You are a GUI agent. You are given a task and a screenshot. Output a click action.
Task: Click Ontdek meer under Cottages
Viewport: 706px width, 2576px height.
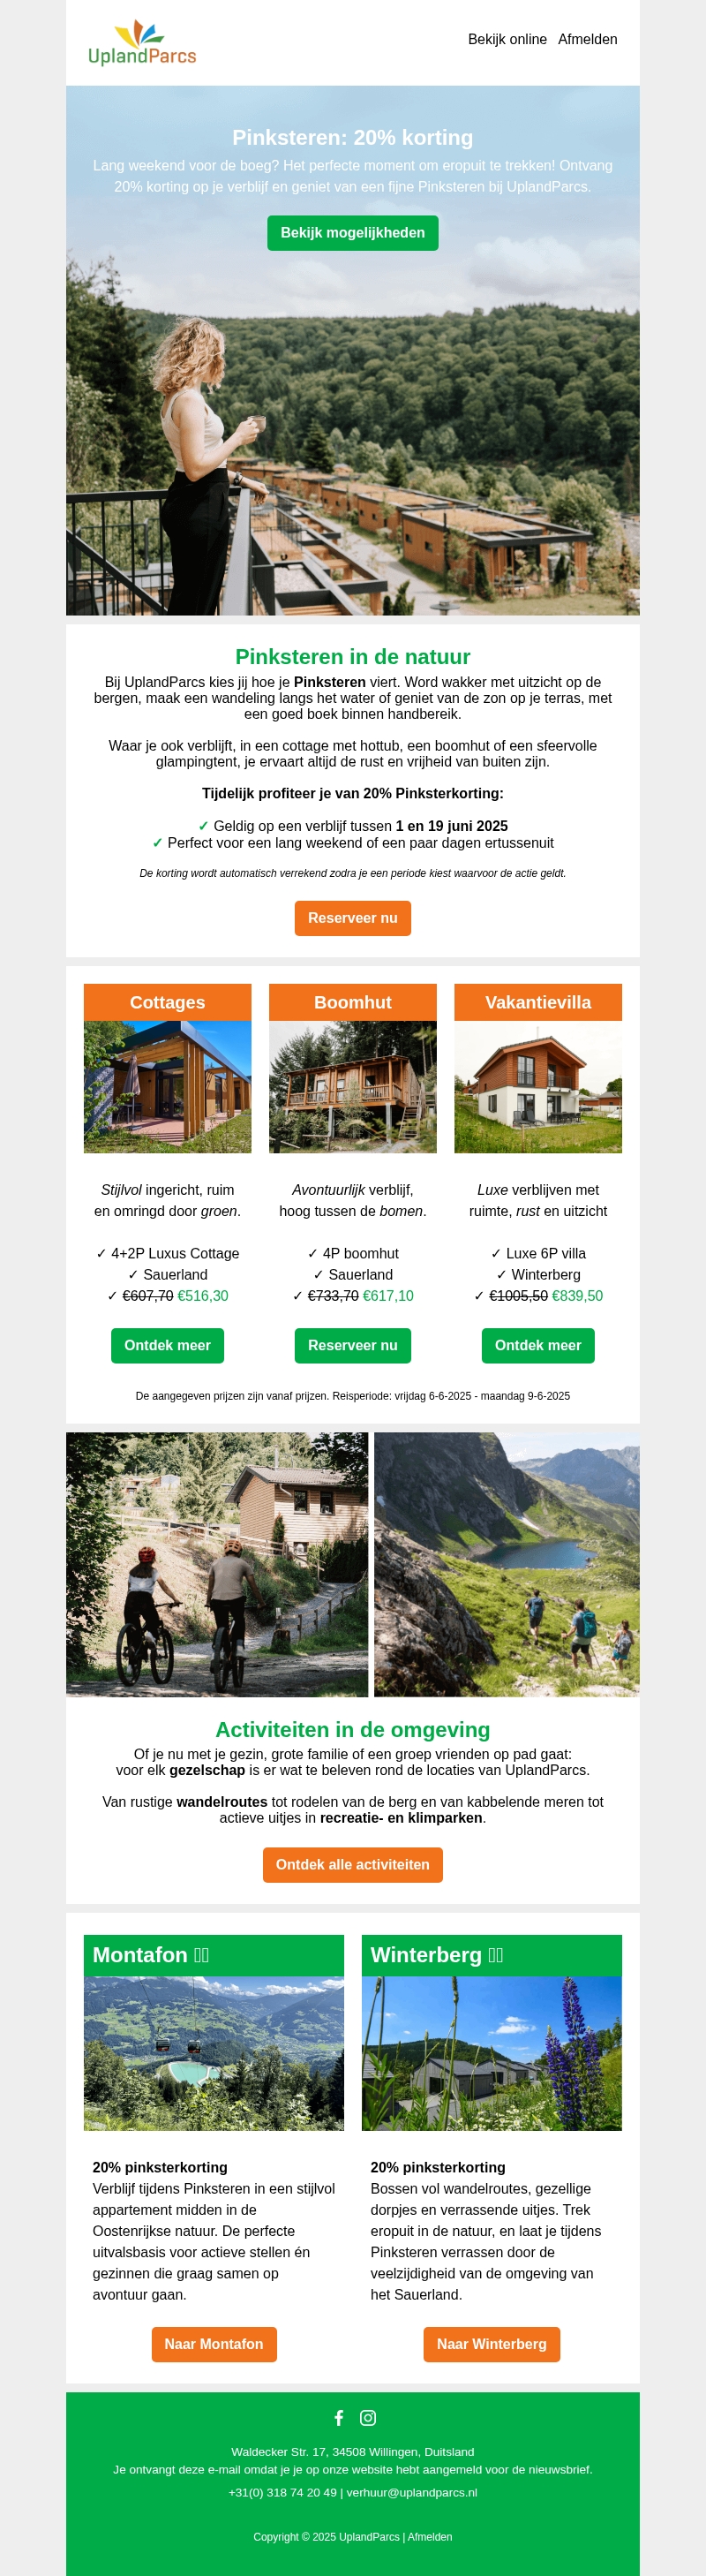pyautogui.click(x=168, y=1345)
